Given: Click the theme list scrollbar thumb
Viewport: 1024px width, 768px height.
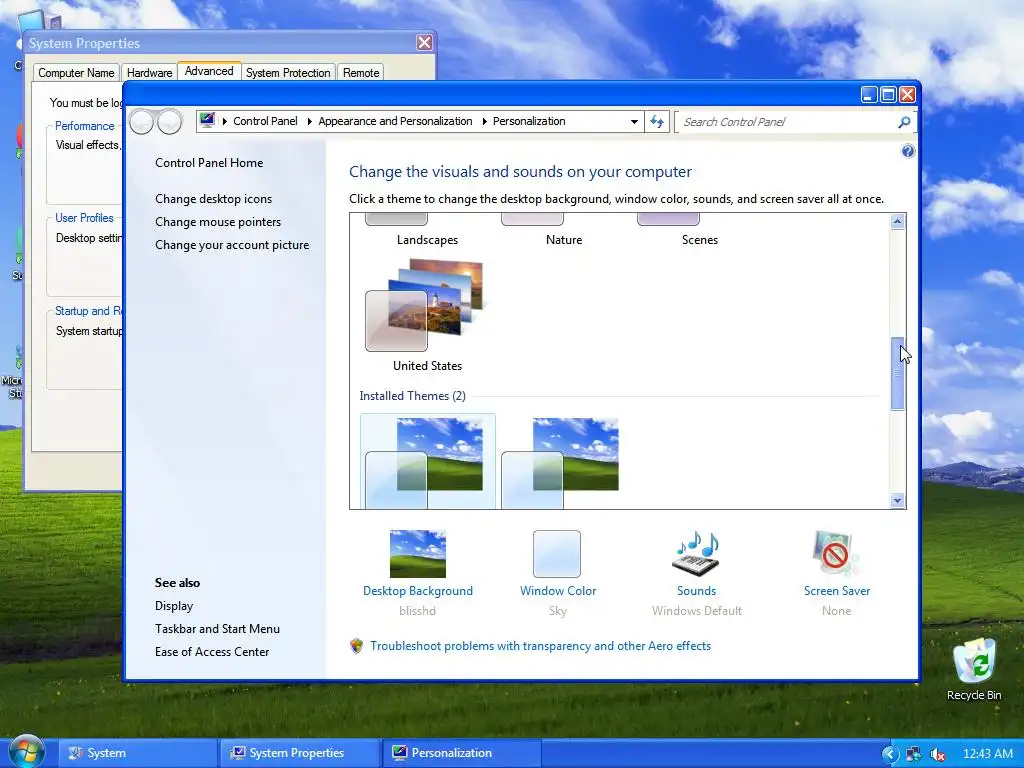Looking at the screenshot, I should tap(897, 374).
